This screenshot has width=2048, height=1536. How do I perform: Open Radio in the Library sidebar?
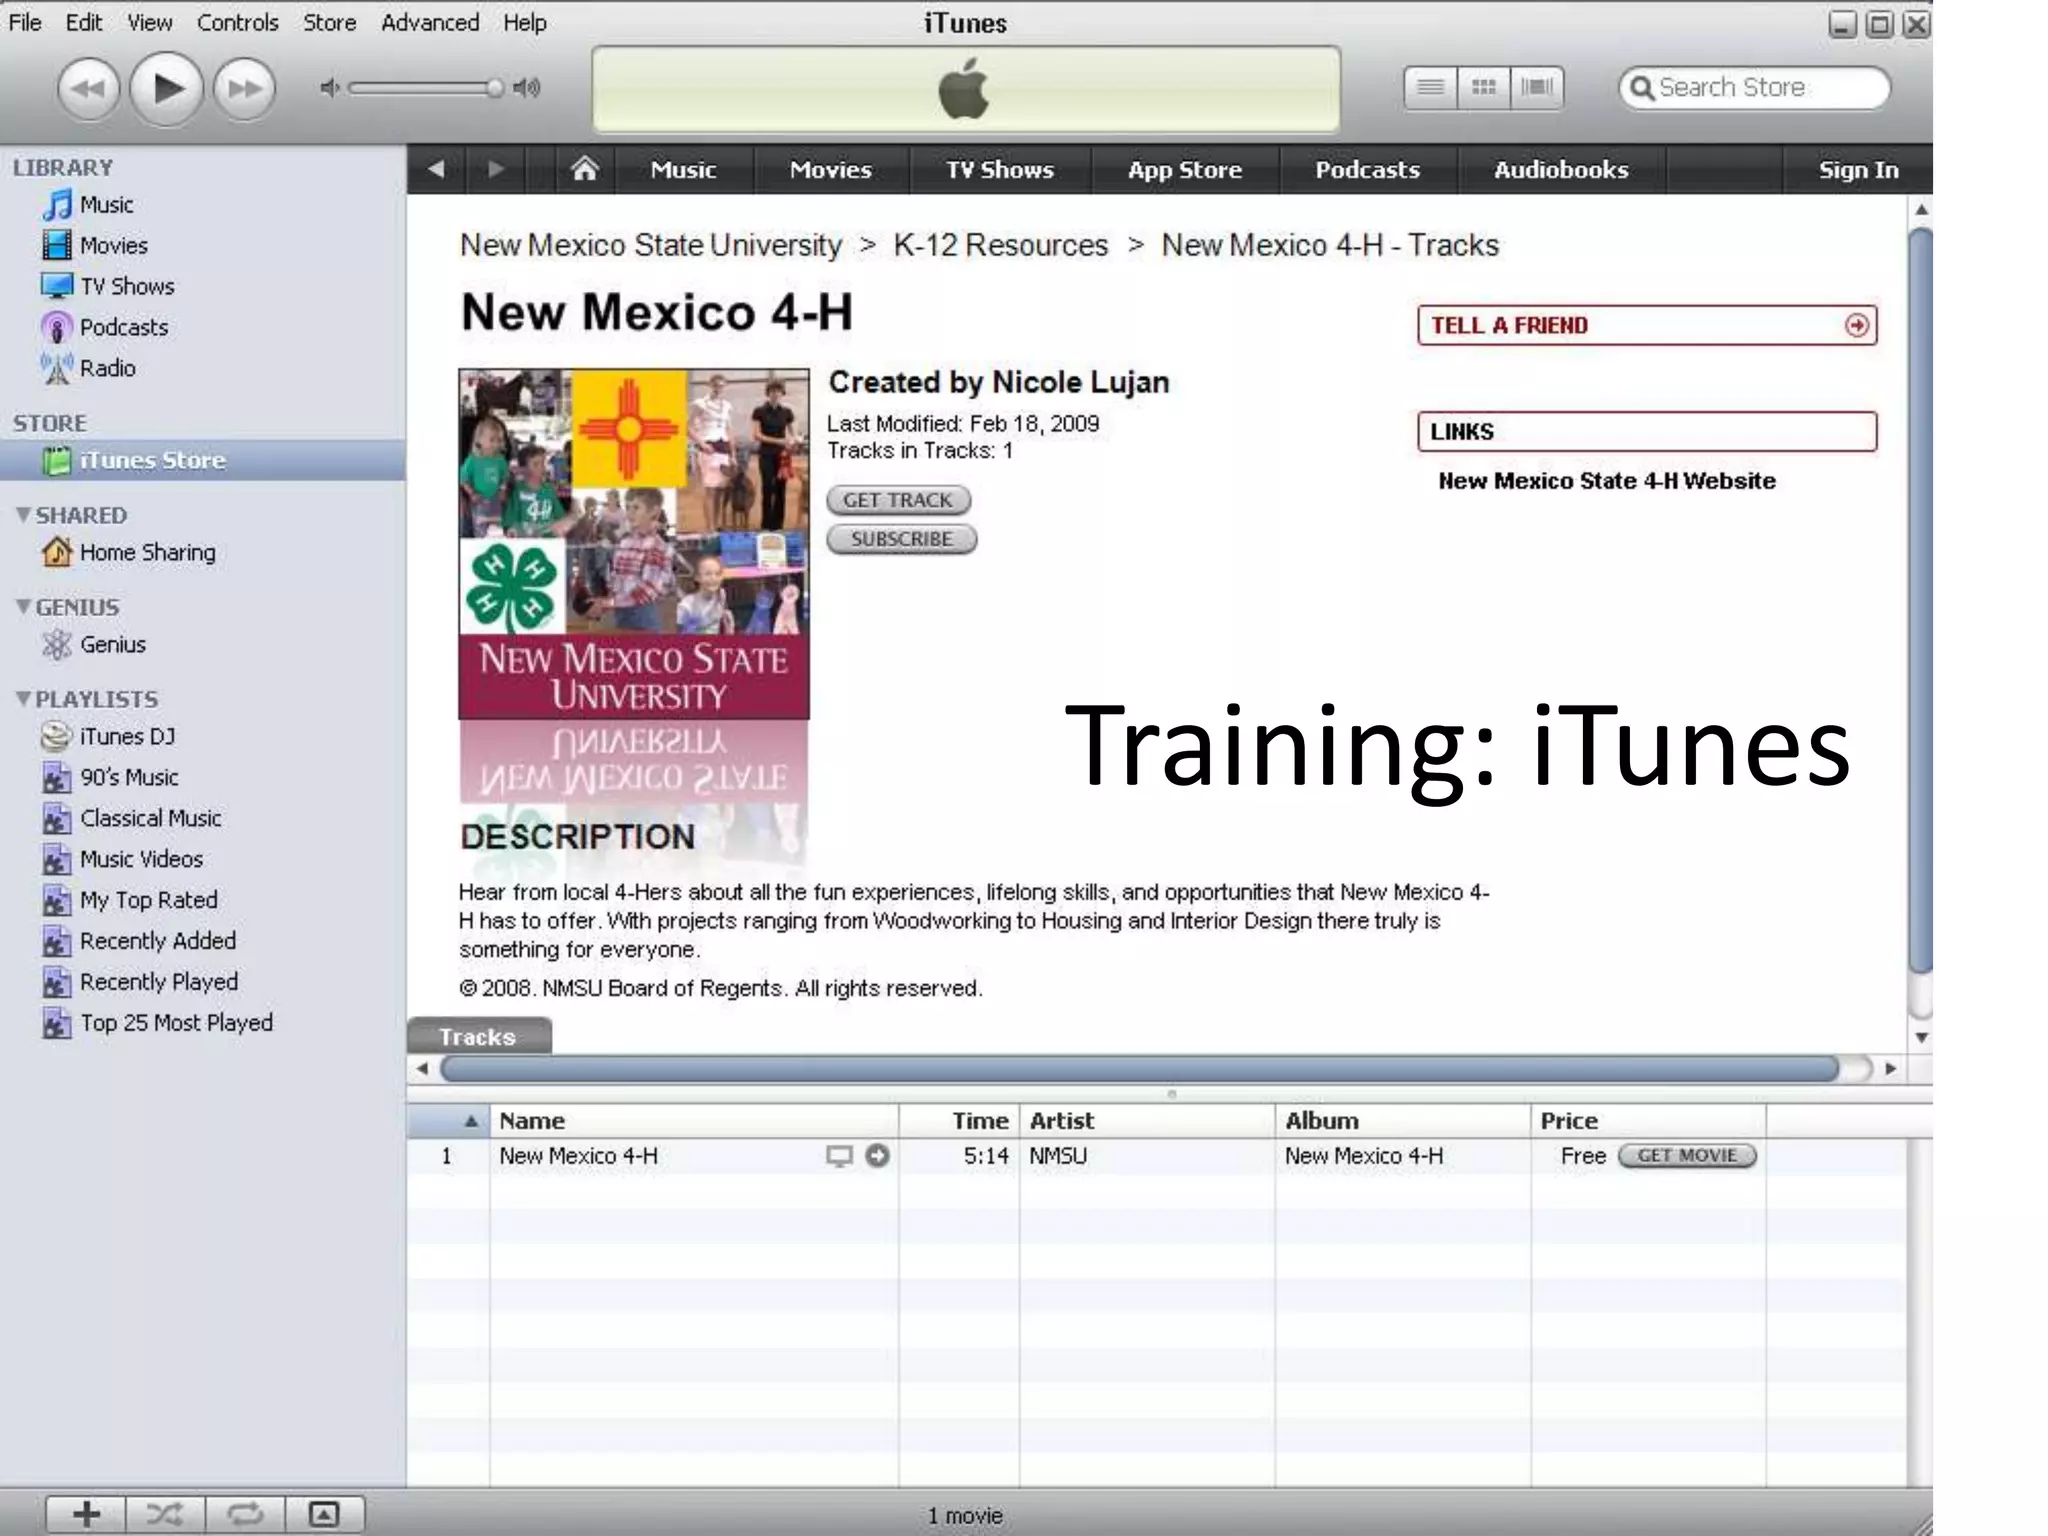pos(107,368)
